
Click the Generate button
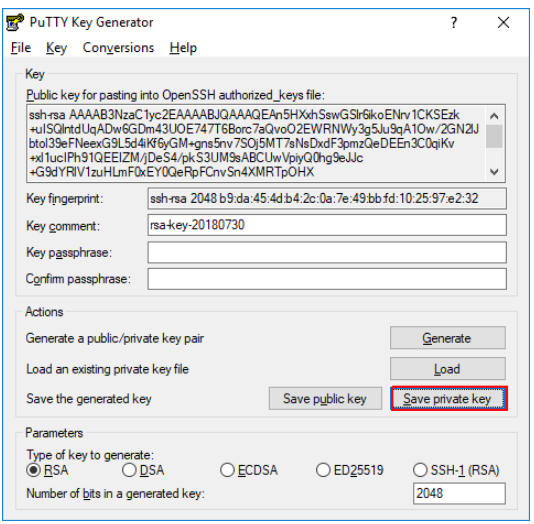447,338
